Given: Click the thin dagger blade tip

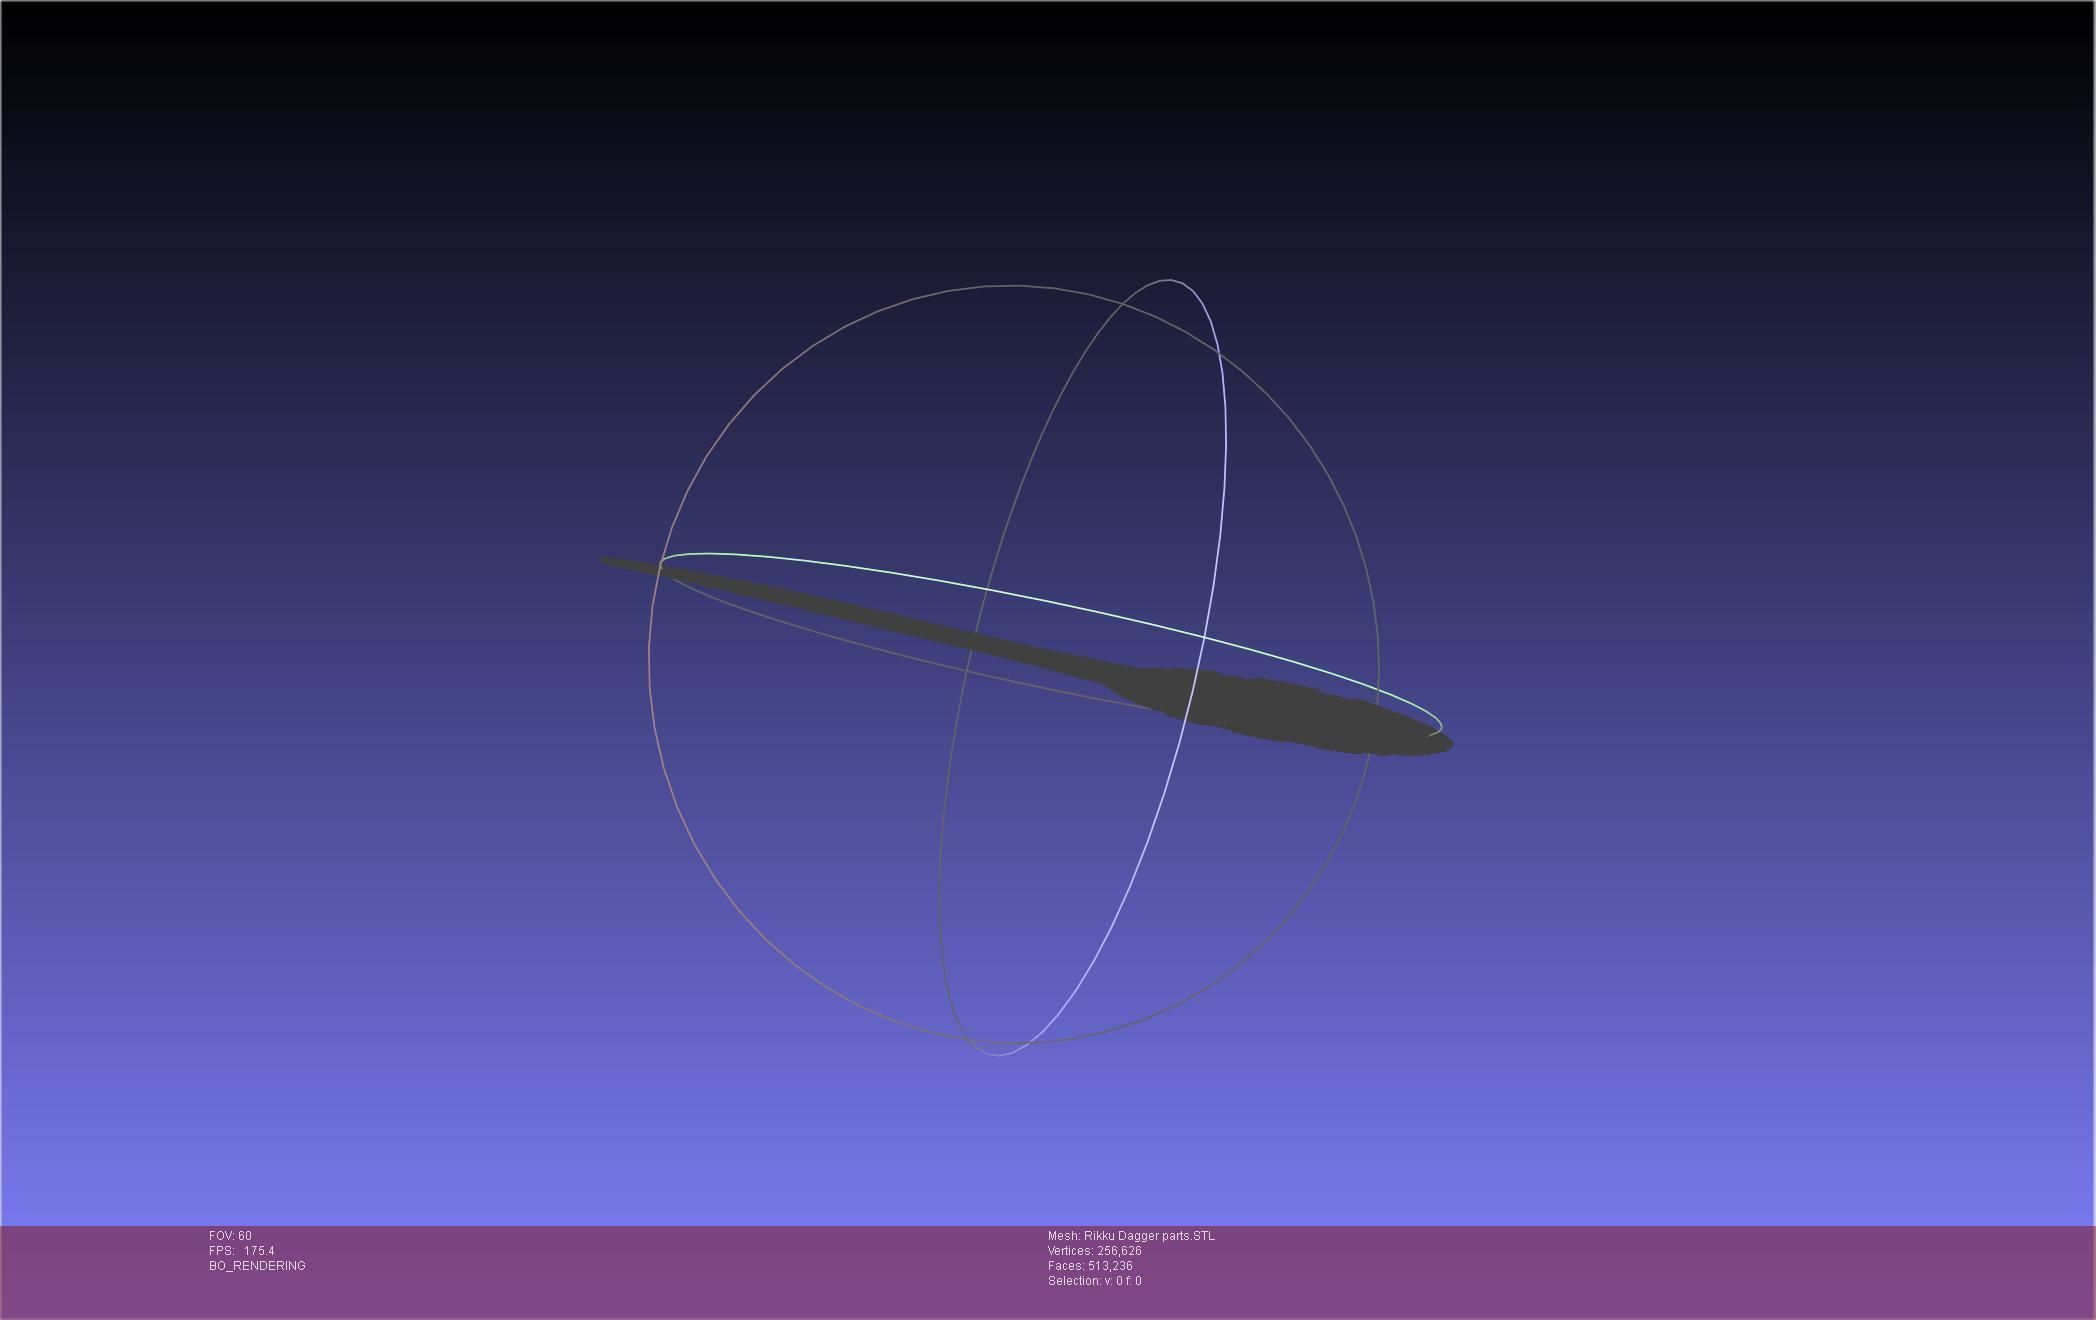Looking at the screenshot, I should 608,561.
